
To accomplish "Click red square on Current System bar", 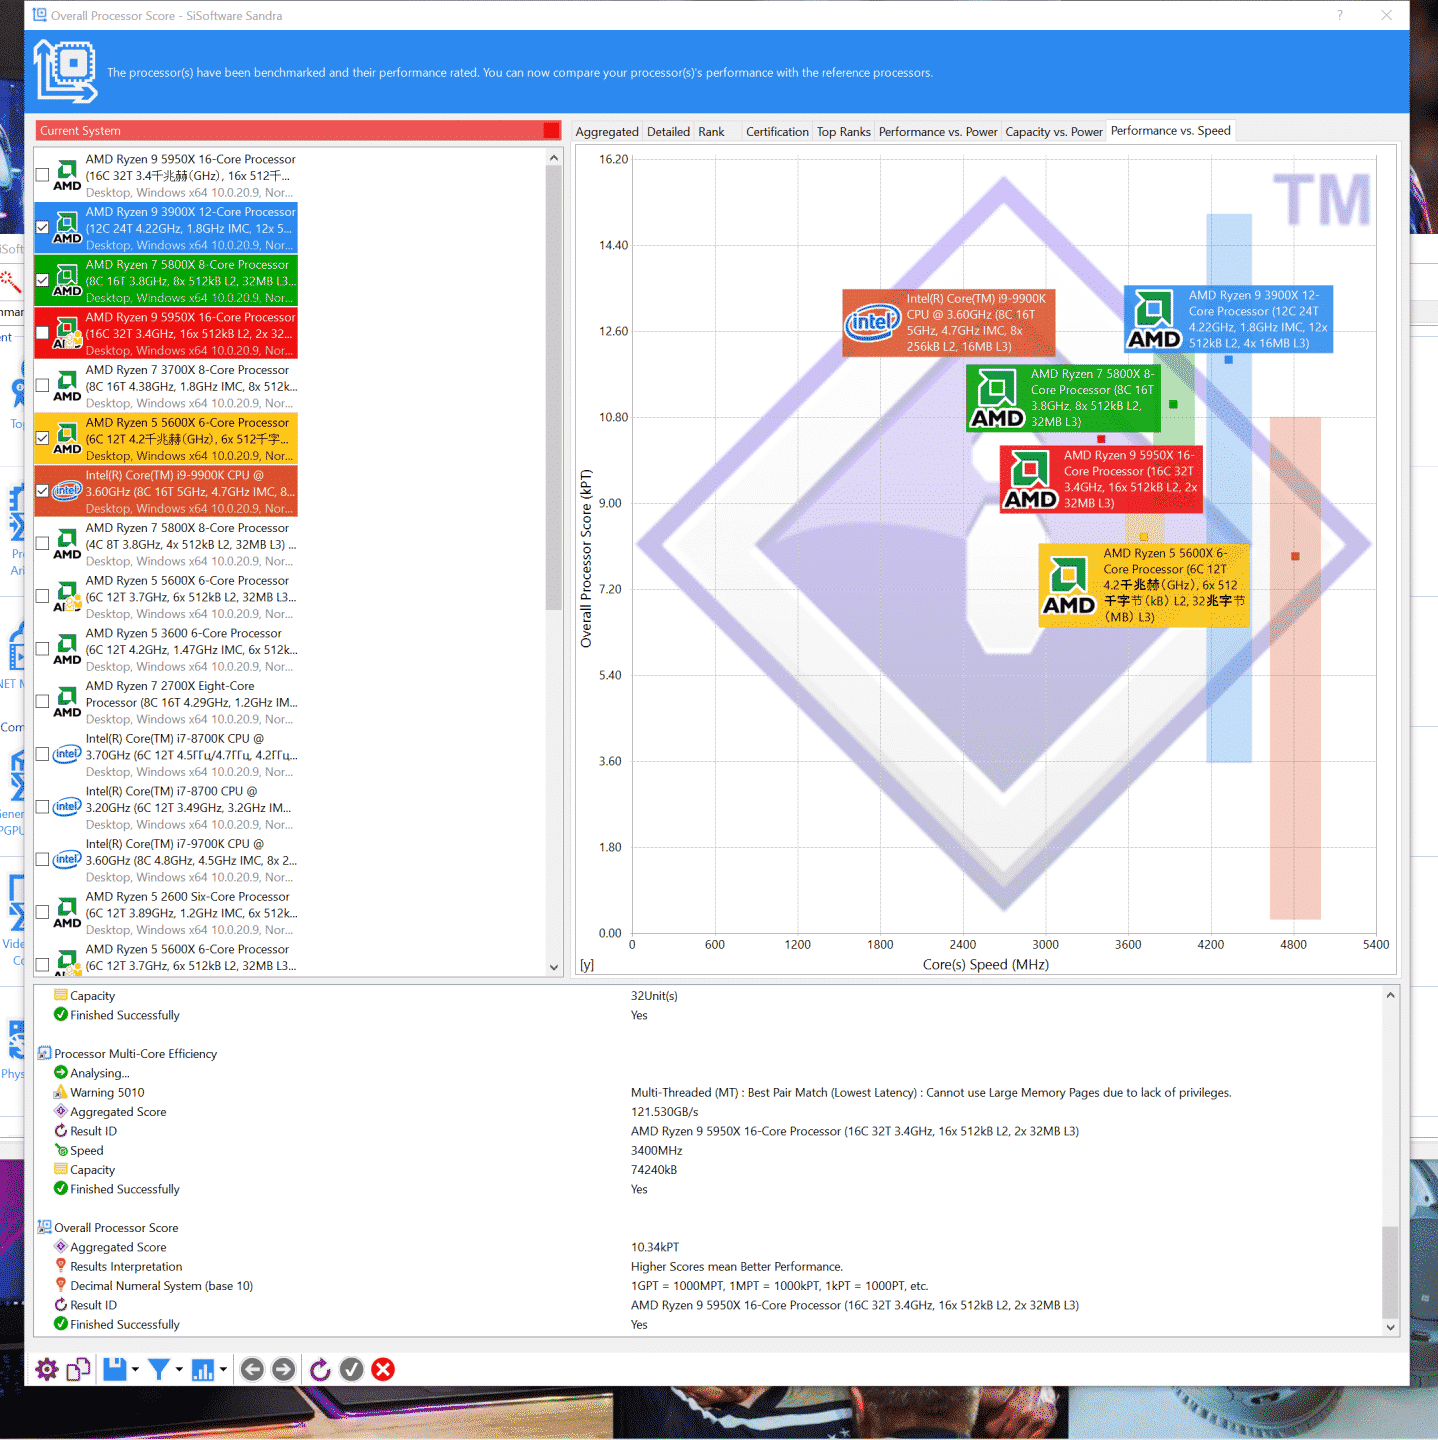I will (551, 130).
